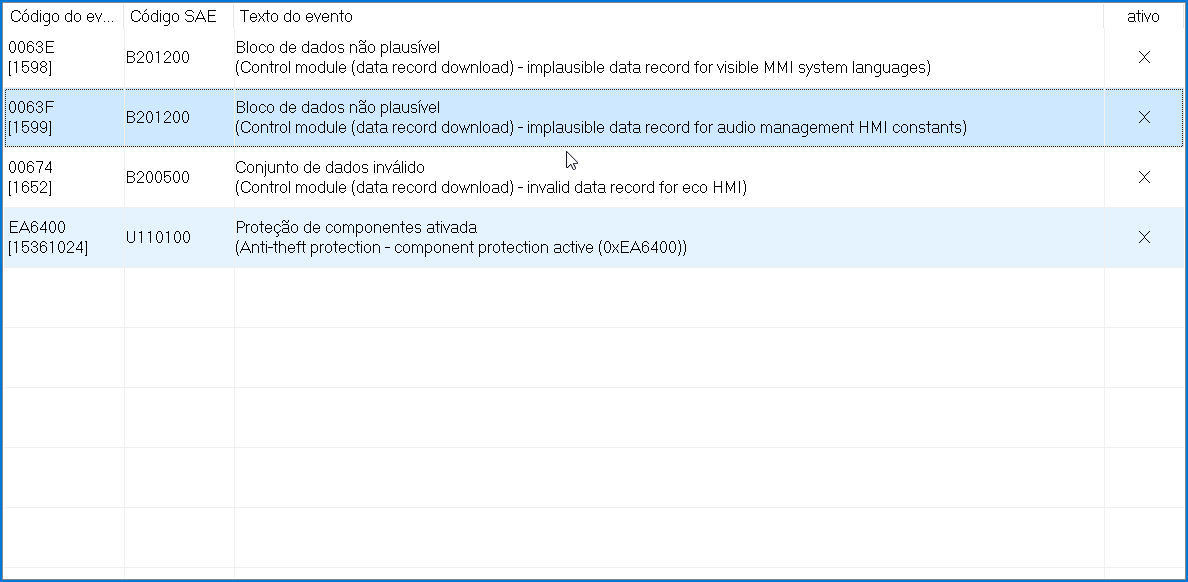Viewport: 1188px width, 582px height.
Task: Click the X mark in the EA6400 row
Action: pyautogui.click(x=1144, y=238)
